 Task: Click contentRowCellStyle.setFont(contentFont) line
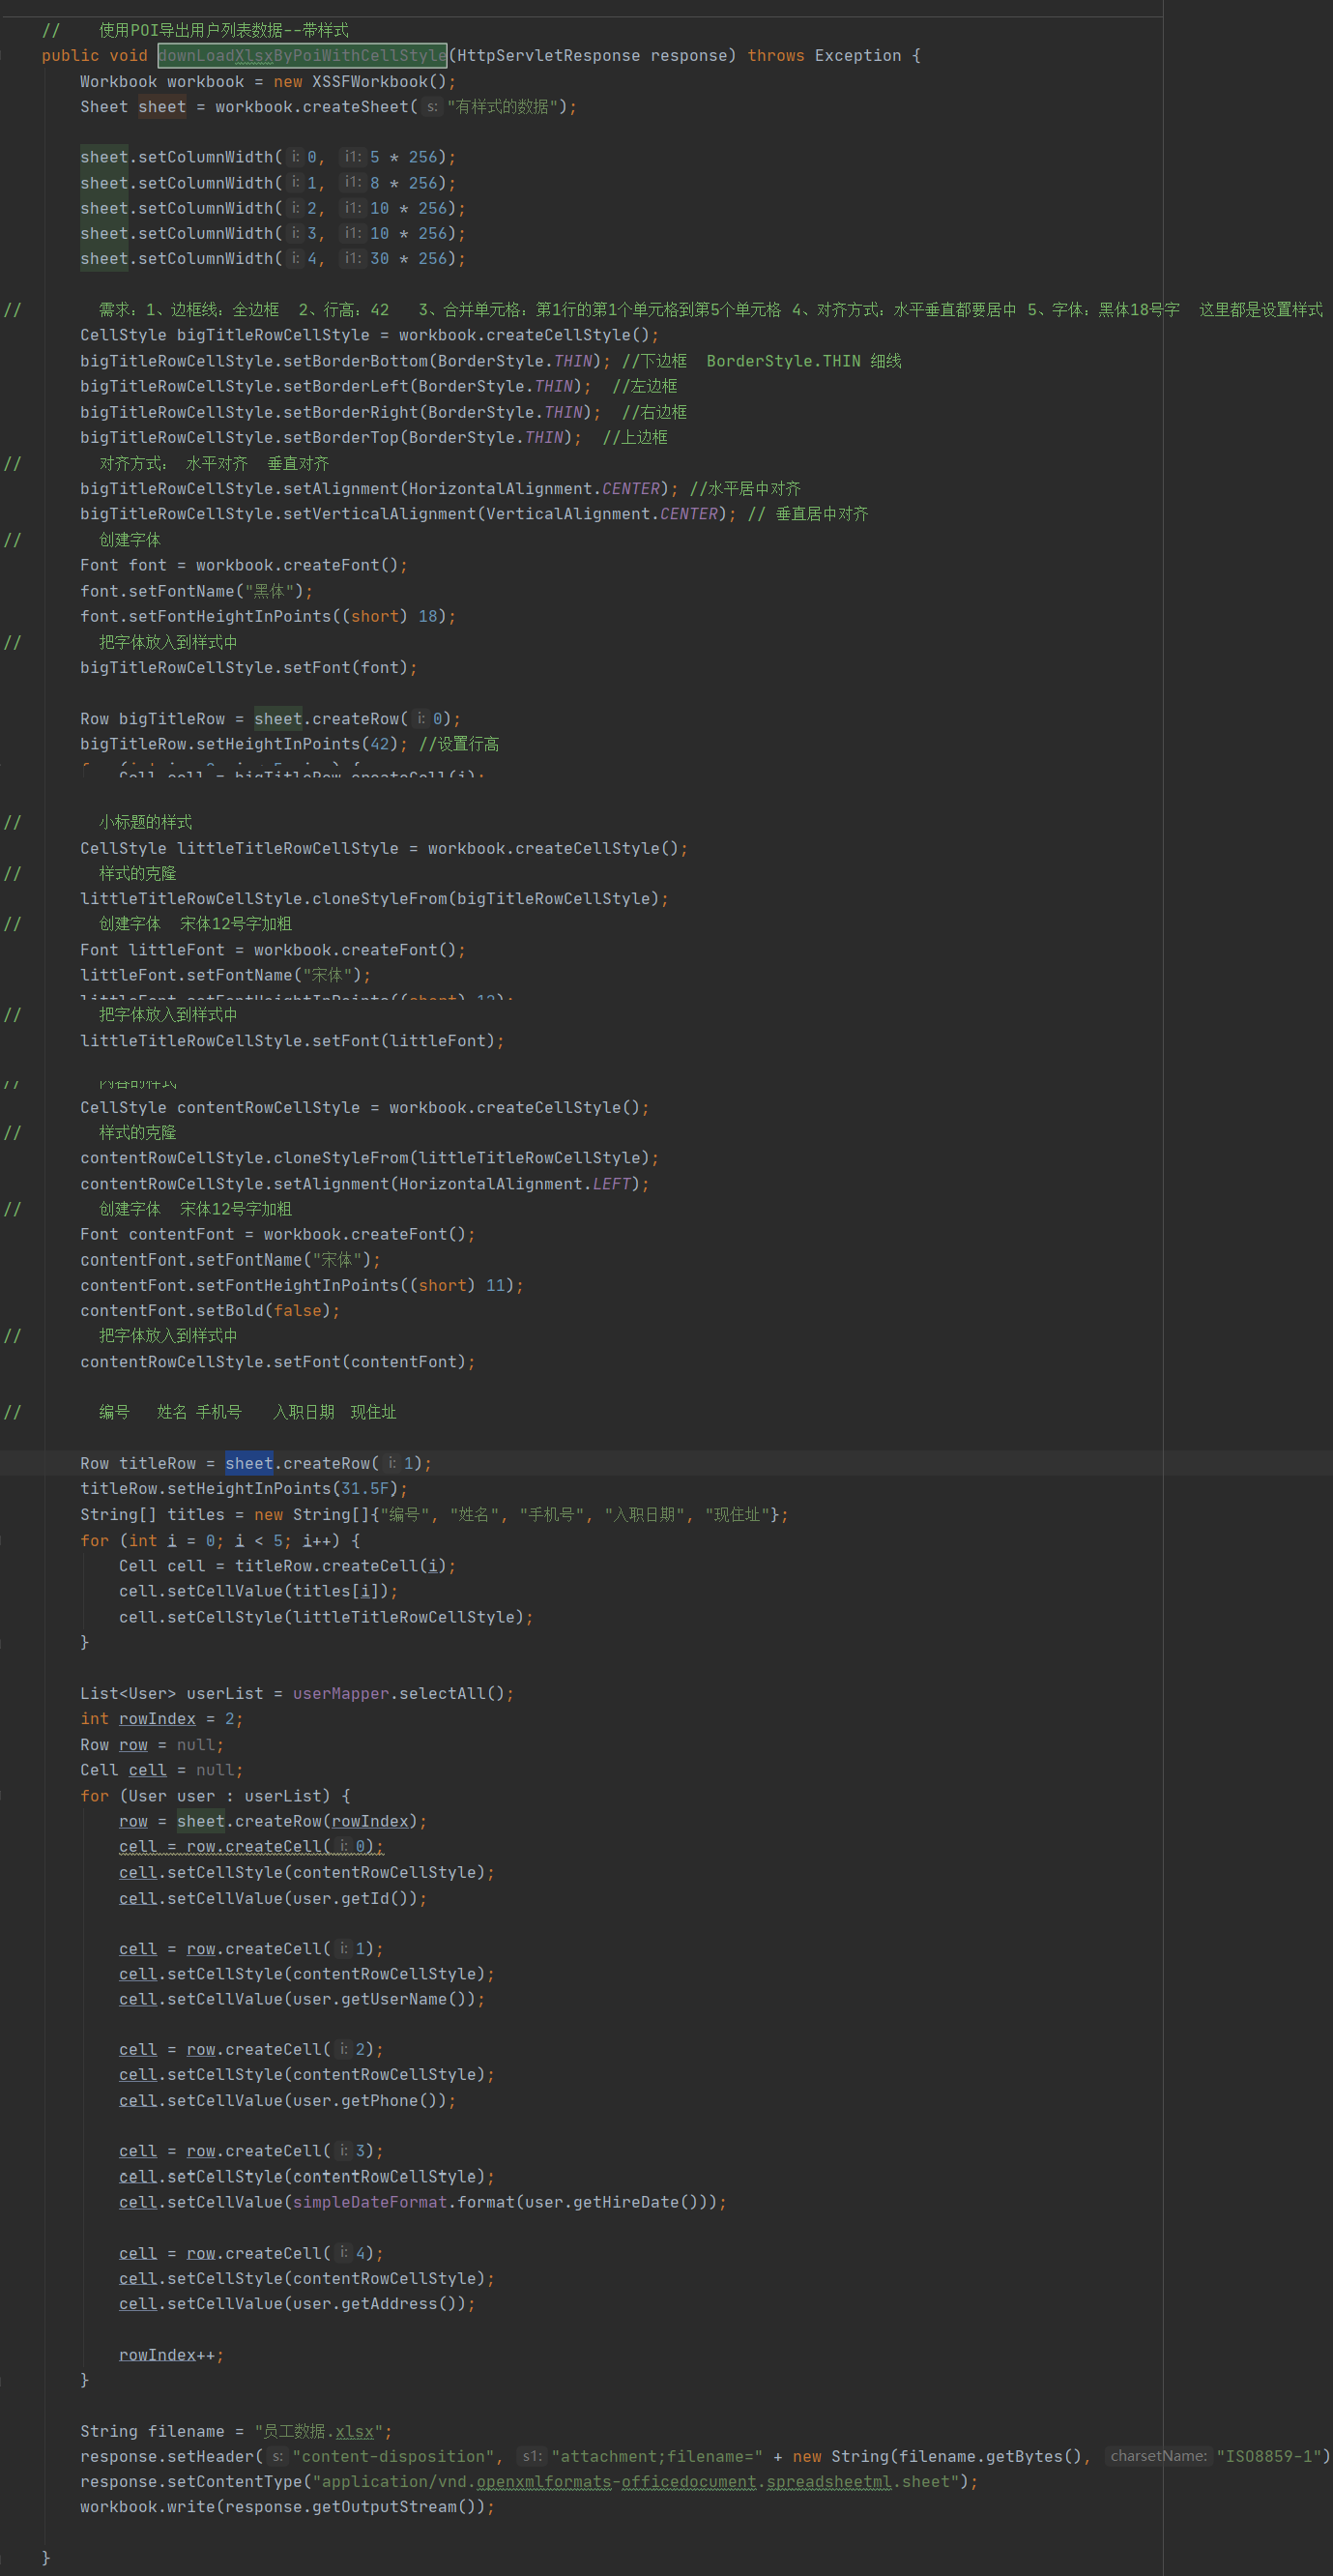coord(278,1362)
